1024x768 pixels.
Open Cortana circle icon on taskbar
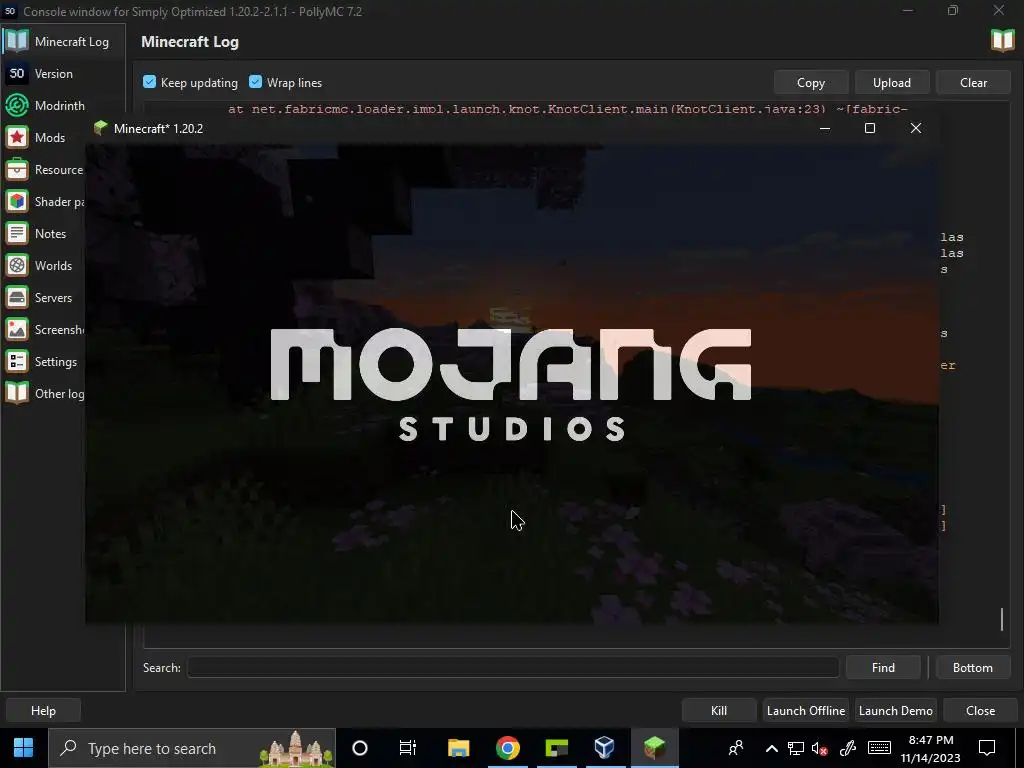pos(360,748)
